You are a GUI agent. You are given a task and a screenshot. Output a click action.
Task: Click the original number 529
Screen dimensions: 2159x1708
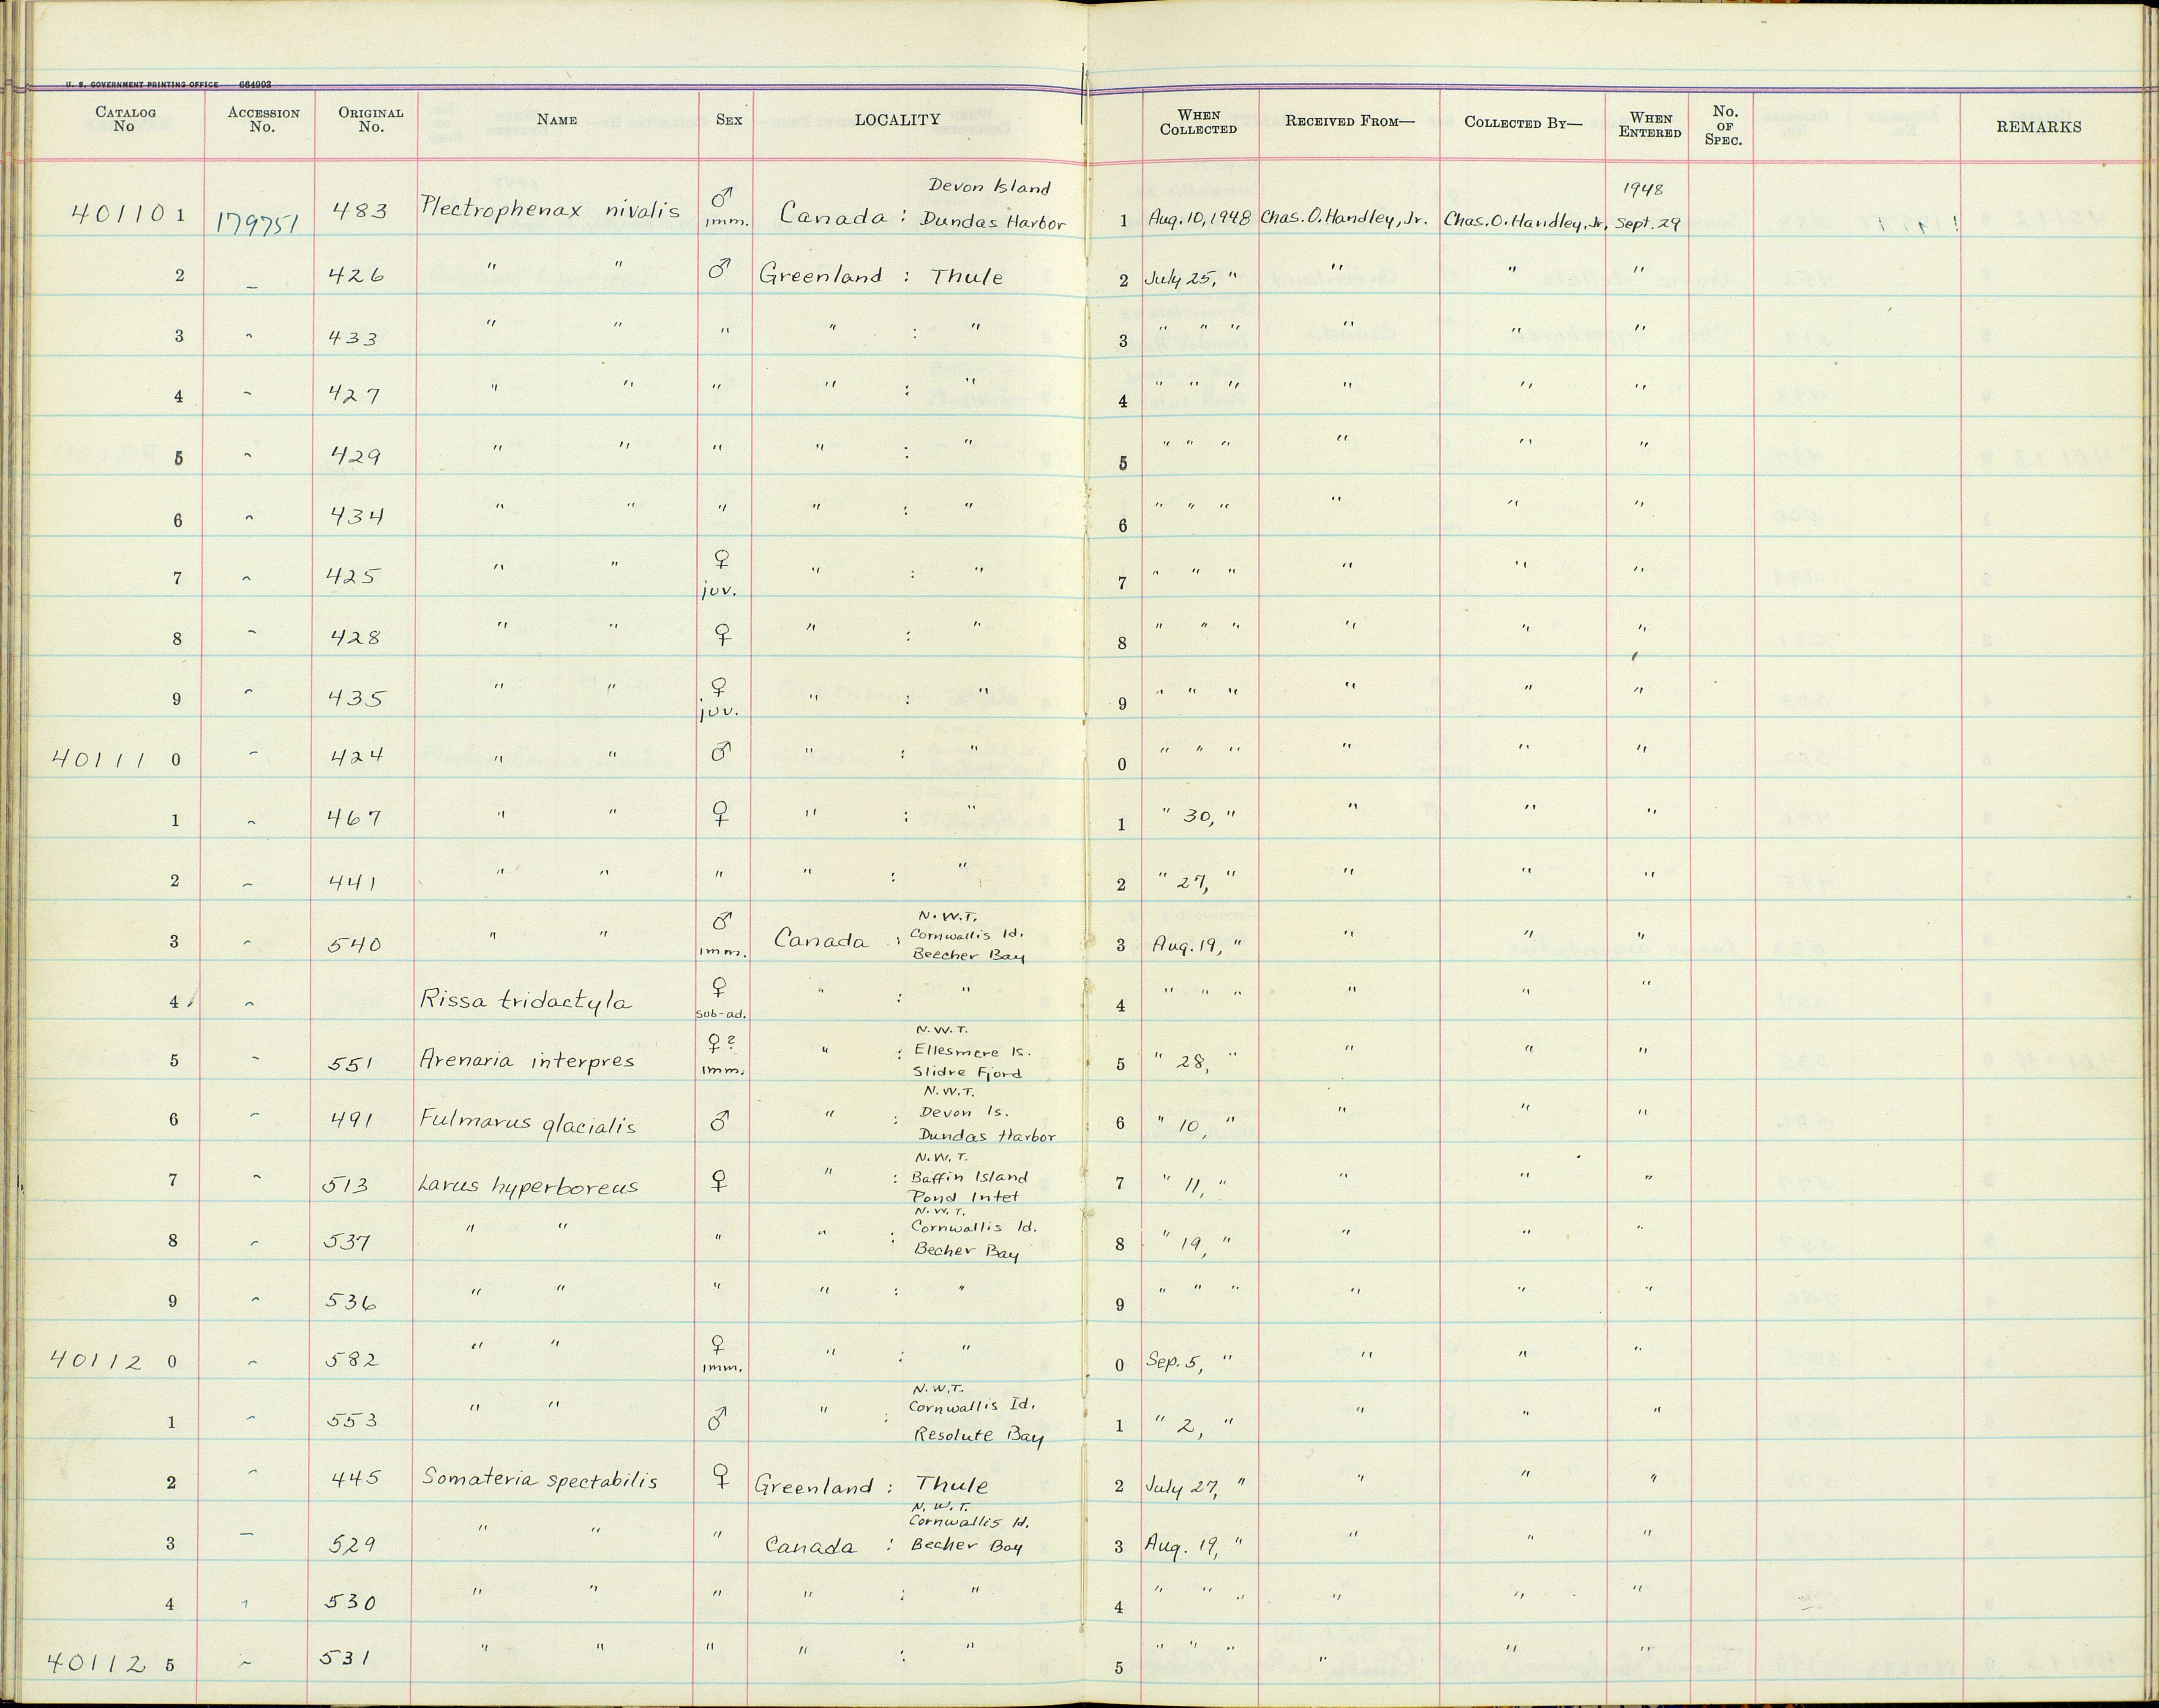point(351,1543)
